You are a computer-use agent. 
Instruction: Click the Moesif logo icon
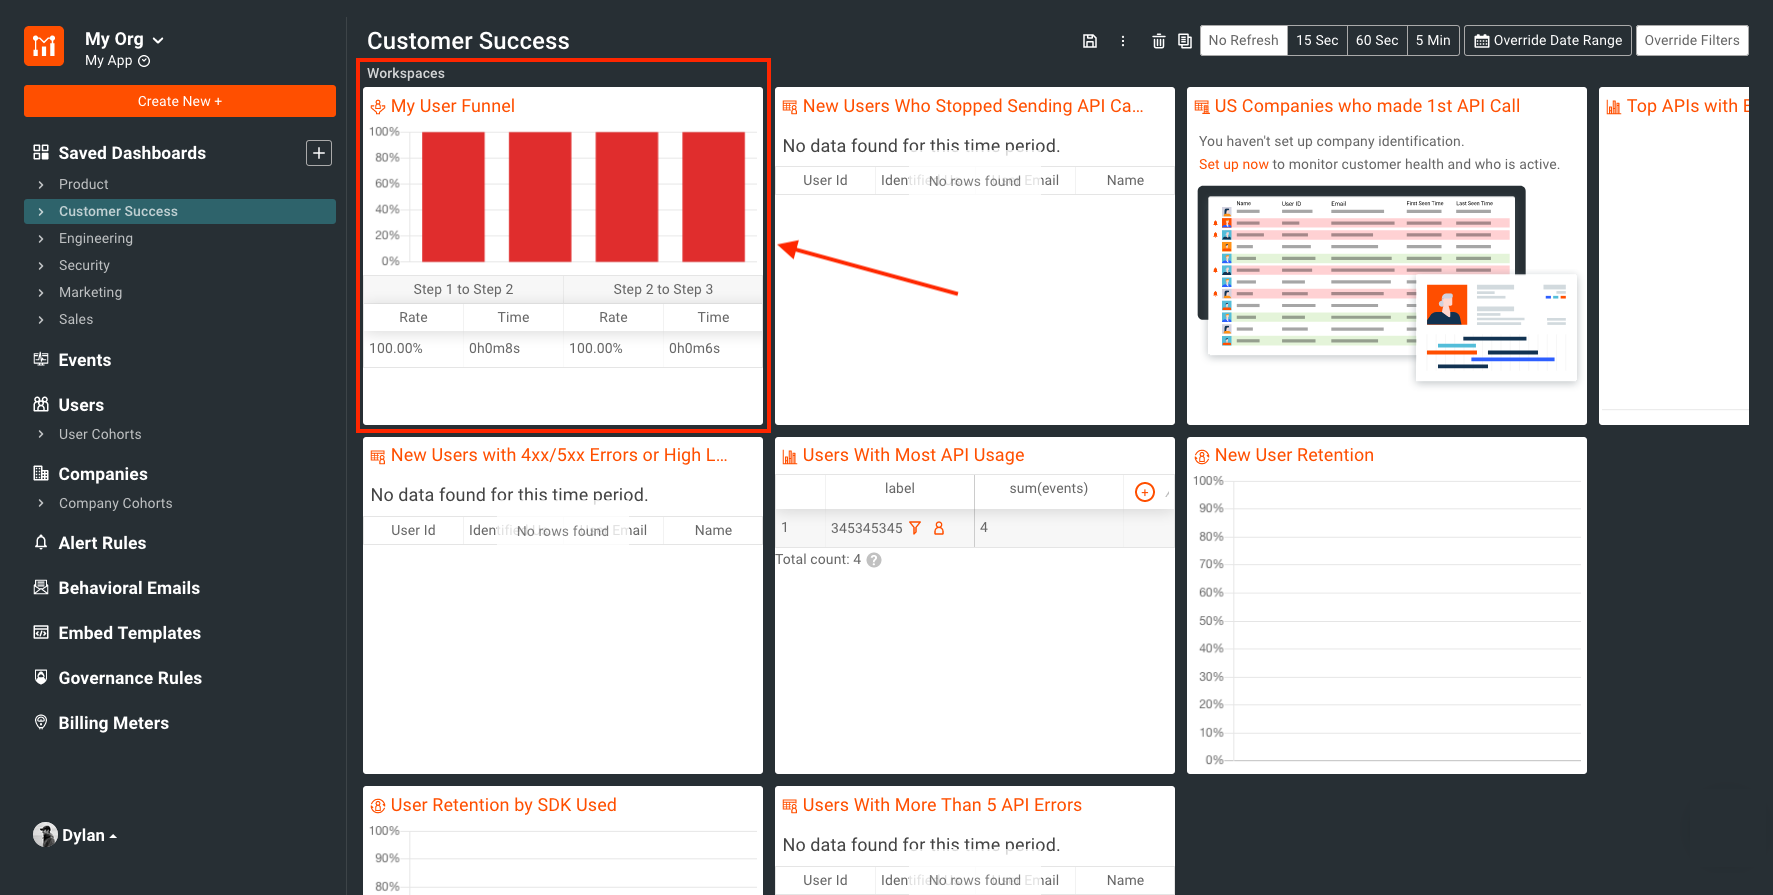[x=44, y=46]
